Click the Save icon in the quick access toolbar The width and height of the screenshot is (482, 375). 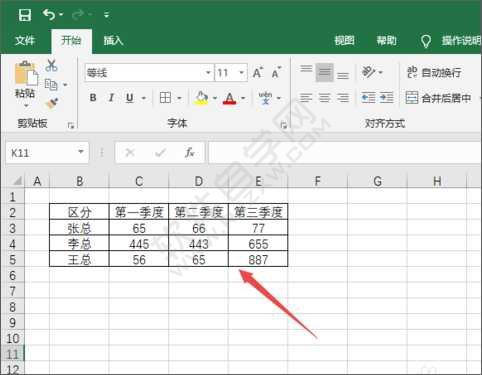coord(25,15)
